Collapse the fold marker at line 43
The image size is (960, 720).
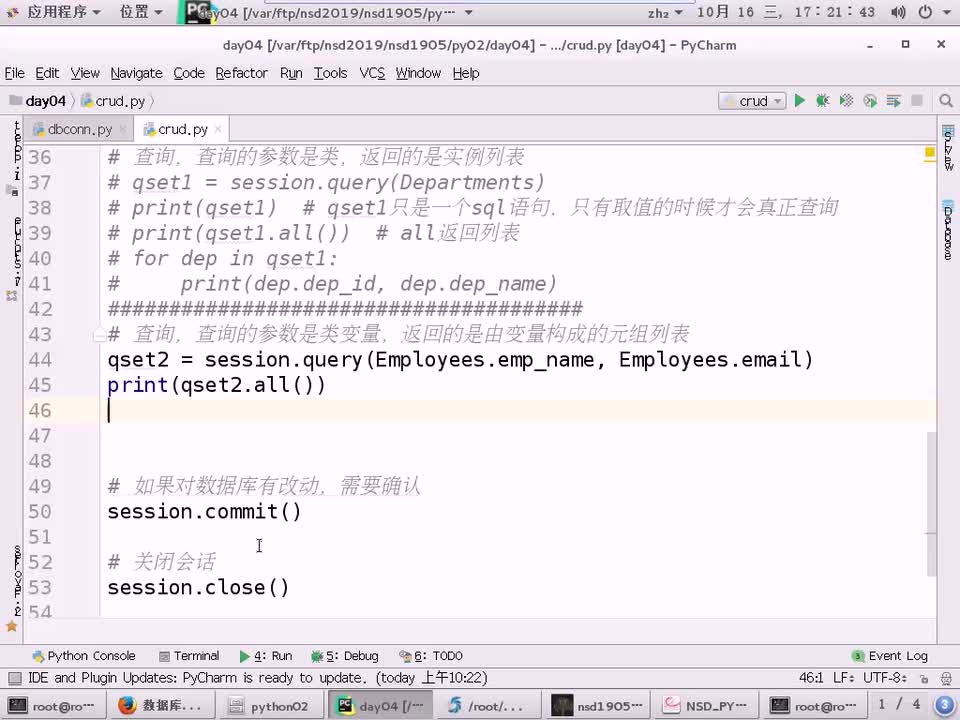click(99, 334)
